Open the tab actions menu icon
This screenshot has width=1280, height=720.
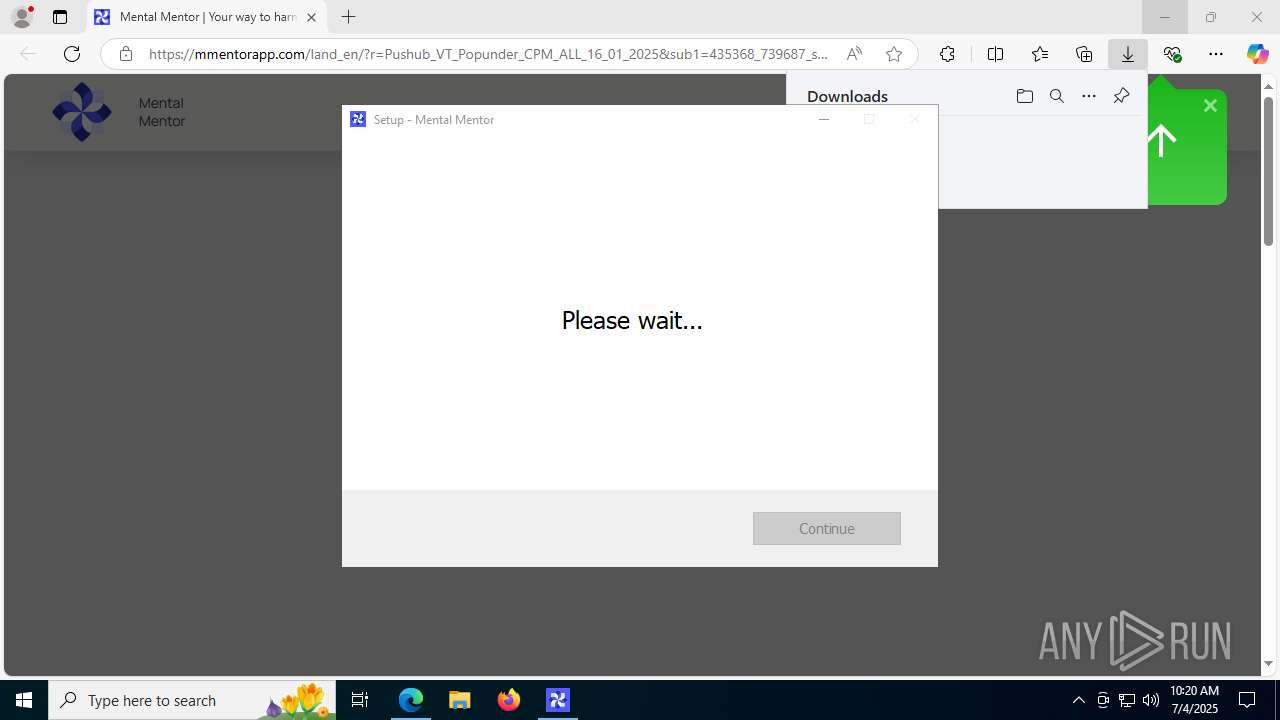click(60, 17)
